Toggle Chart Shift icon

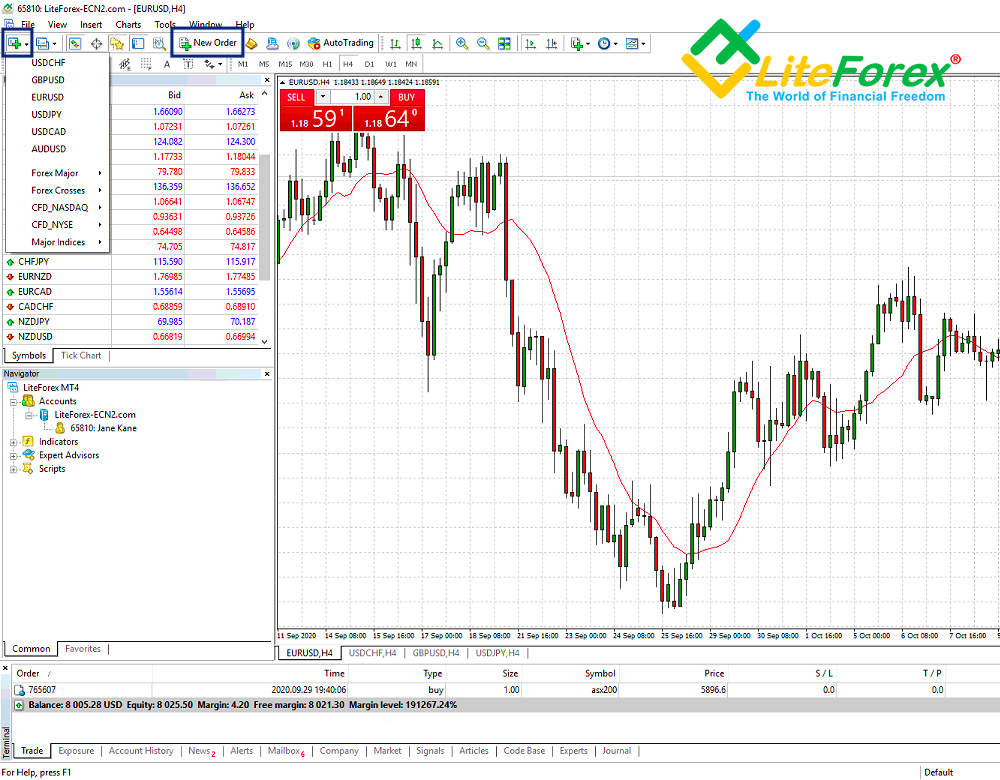tap(552, 43)
